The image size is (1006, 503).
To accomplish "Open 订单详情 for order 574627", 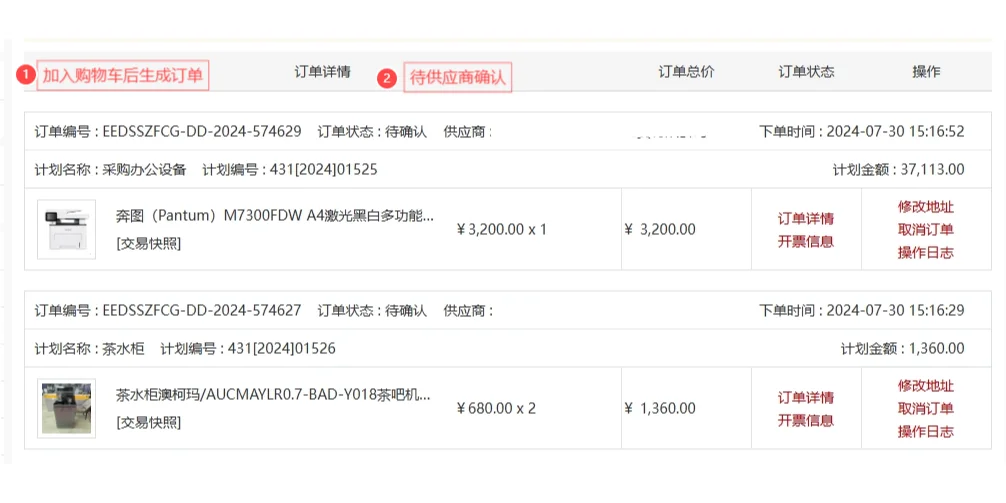I will click(806, 397).
